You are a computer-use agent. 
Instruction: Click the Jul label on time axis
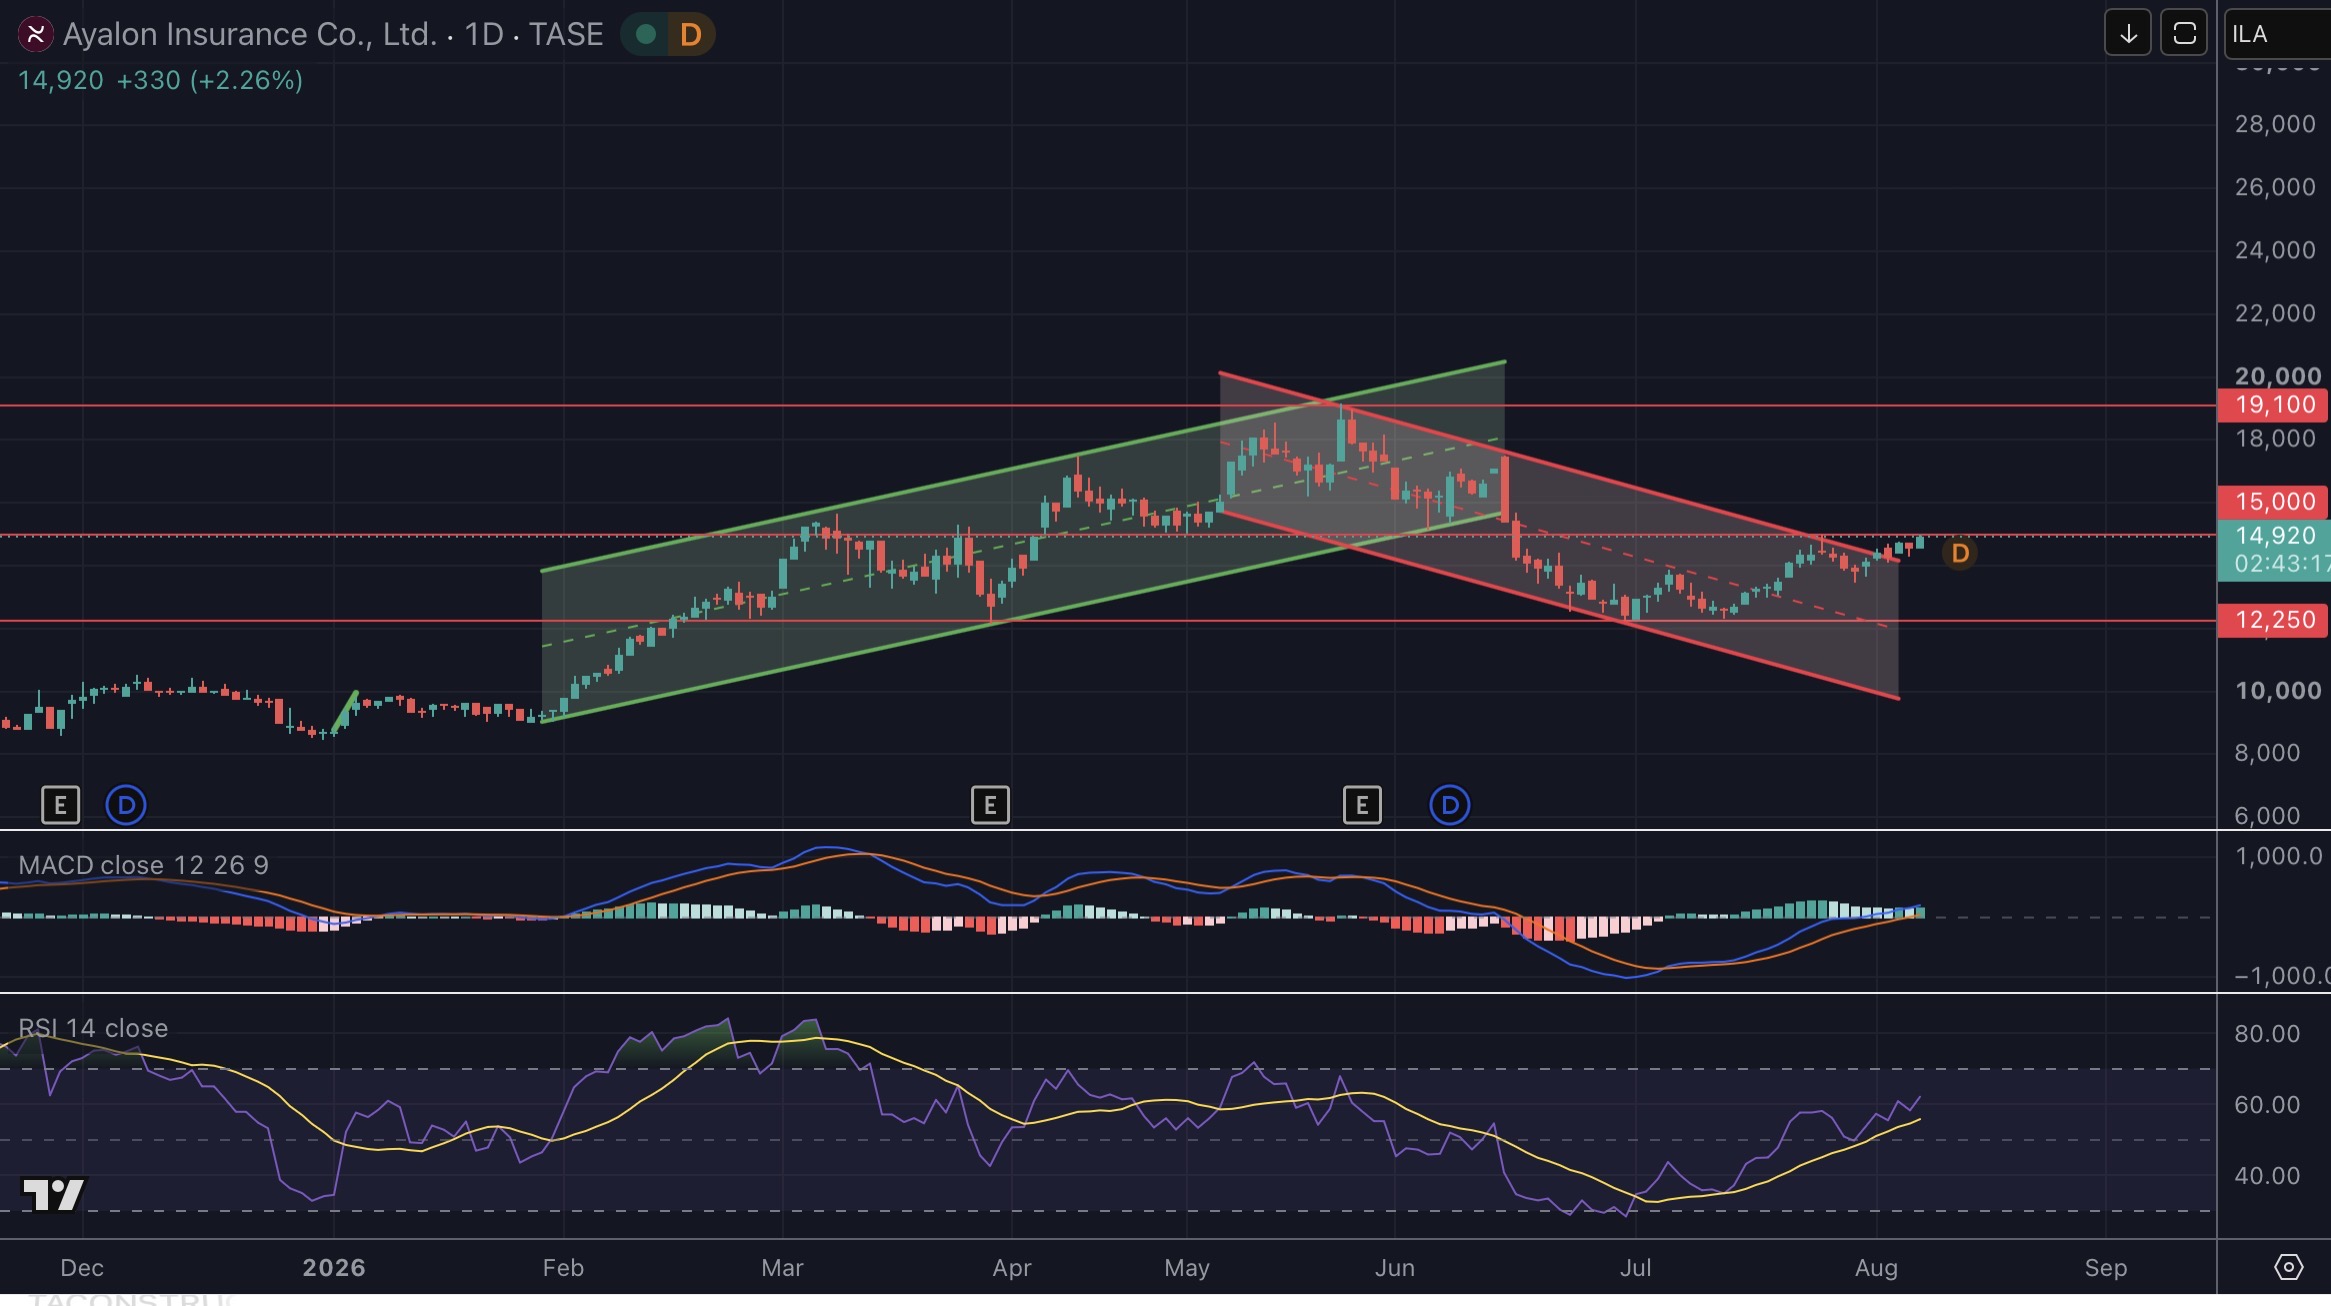click(1636, 1268)
